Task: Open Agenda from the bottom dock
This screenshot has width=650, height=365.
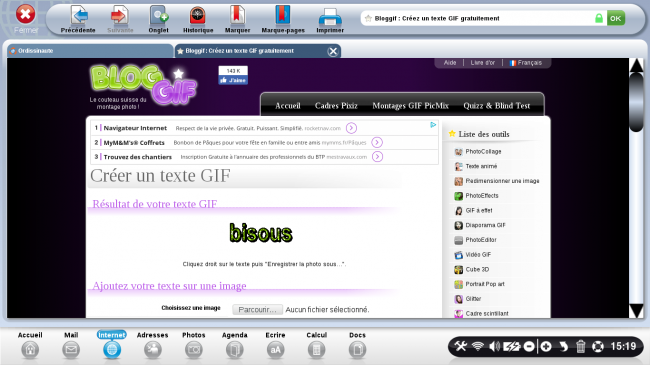Action: (235, 345)
